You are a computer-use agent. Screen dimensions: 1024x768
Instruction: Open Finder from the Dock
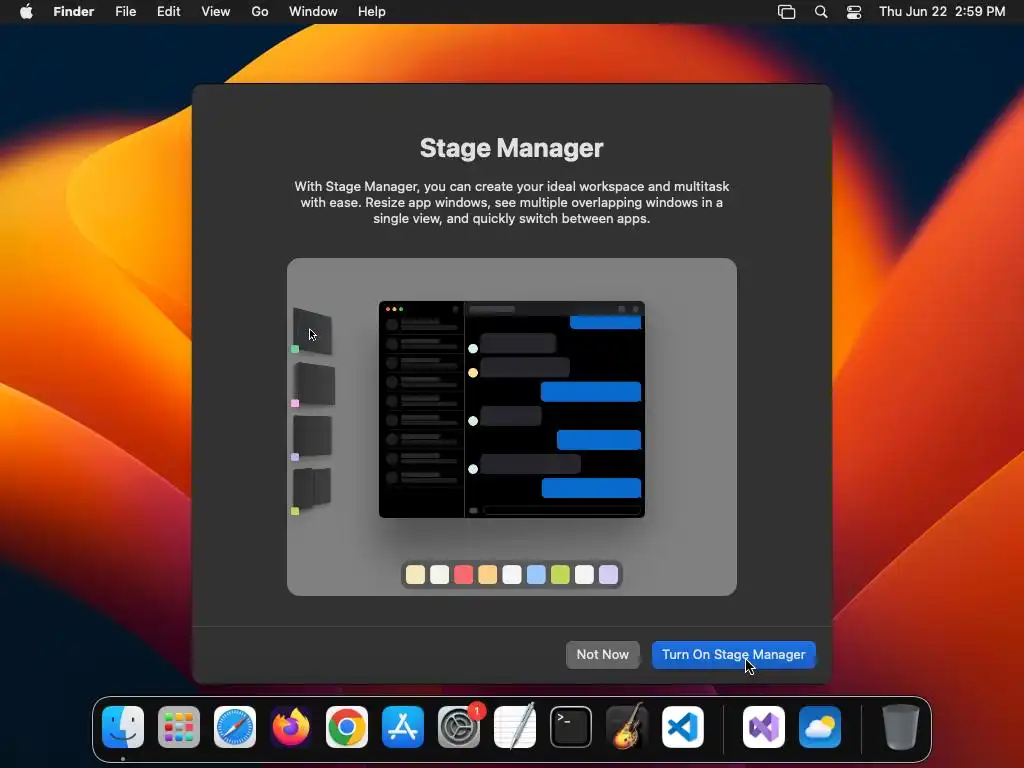click(x=123, y=727)
